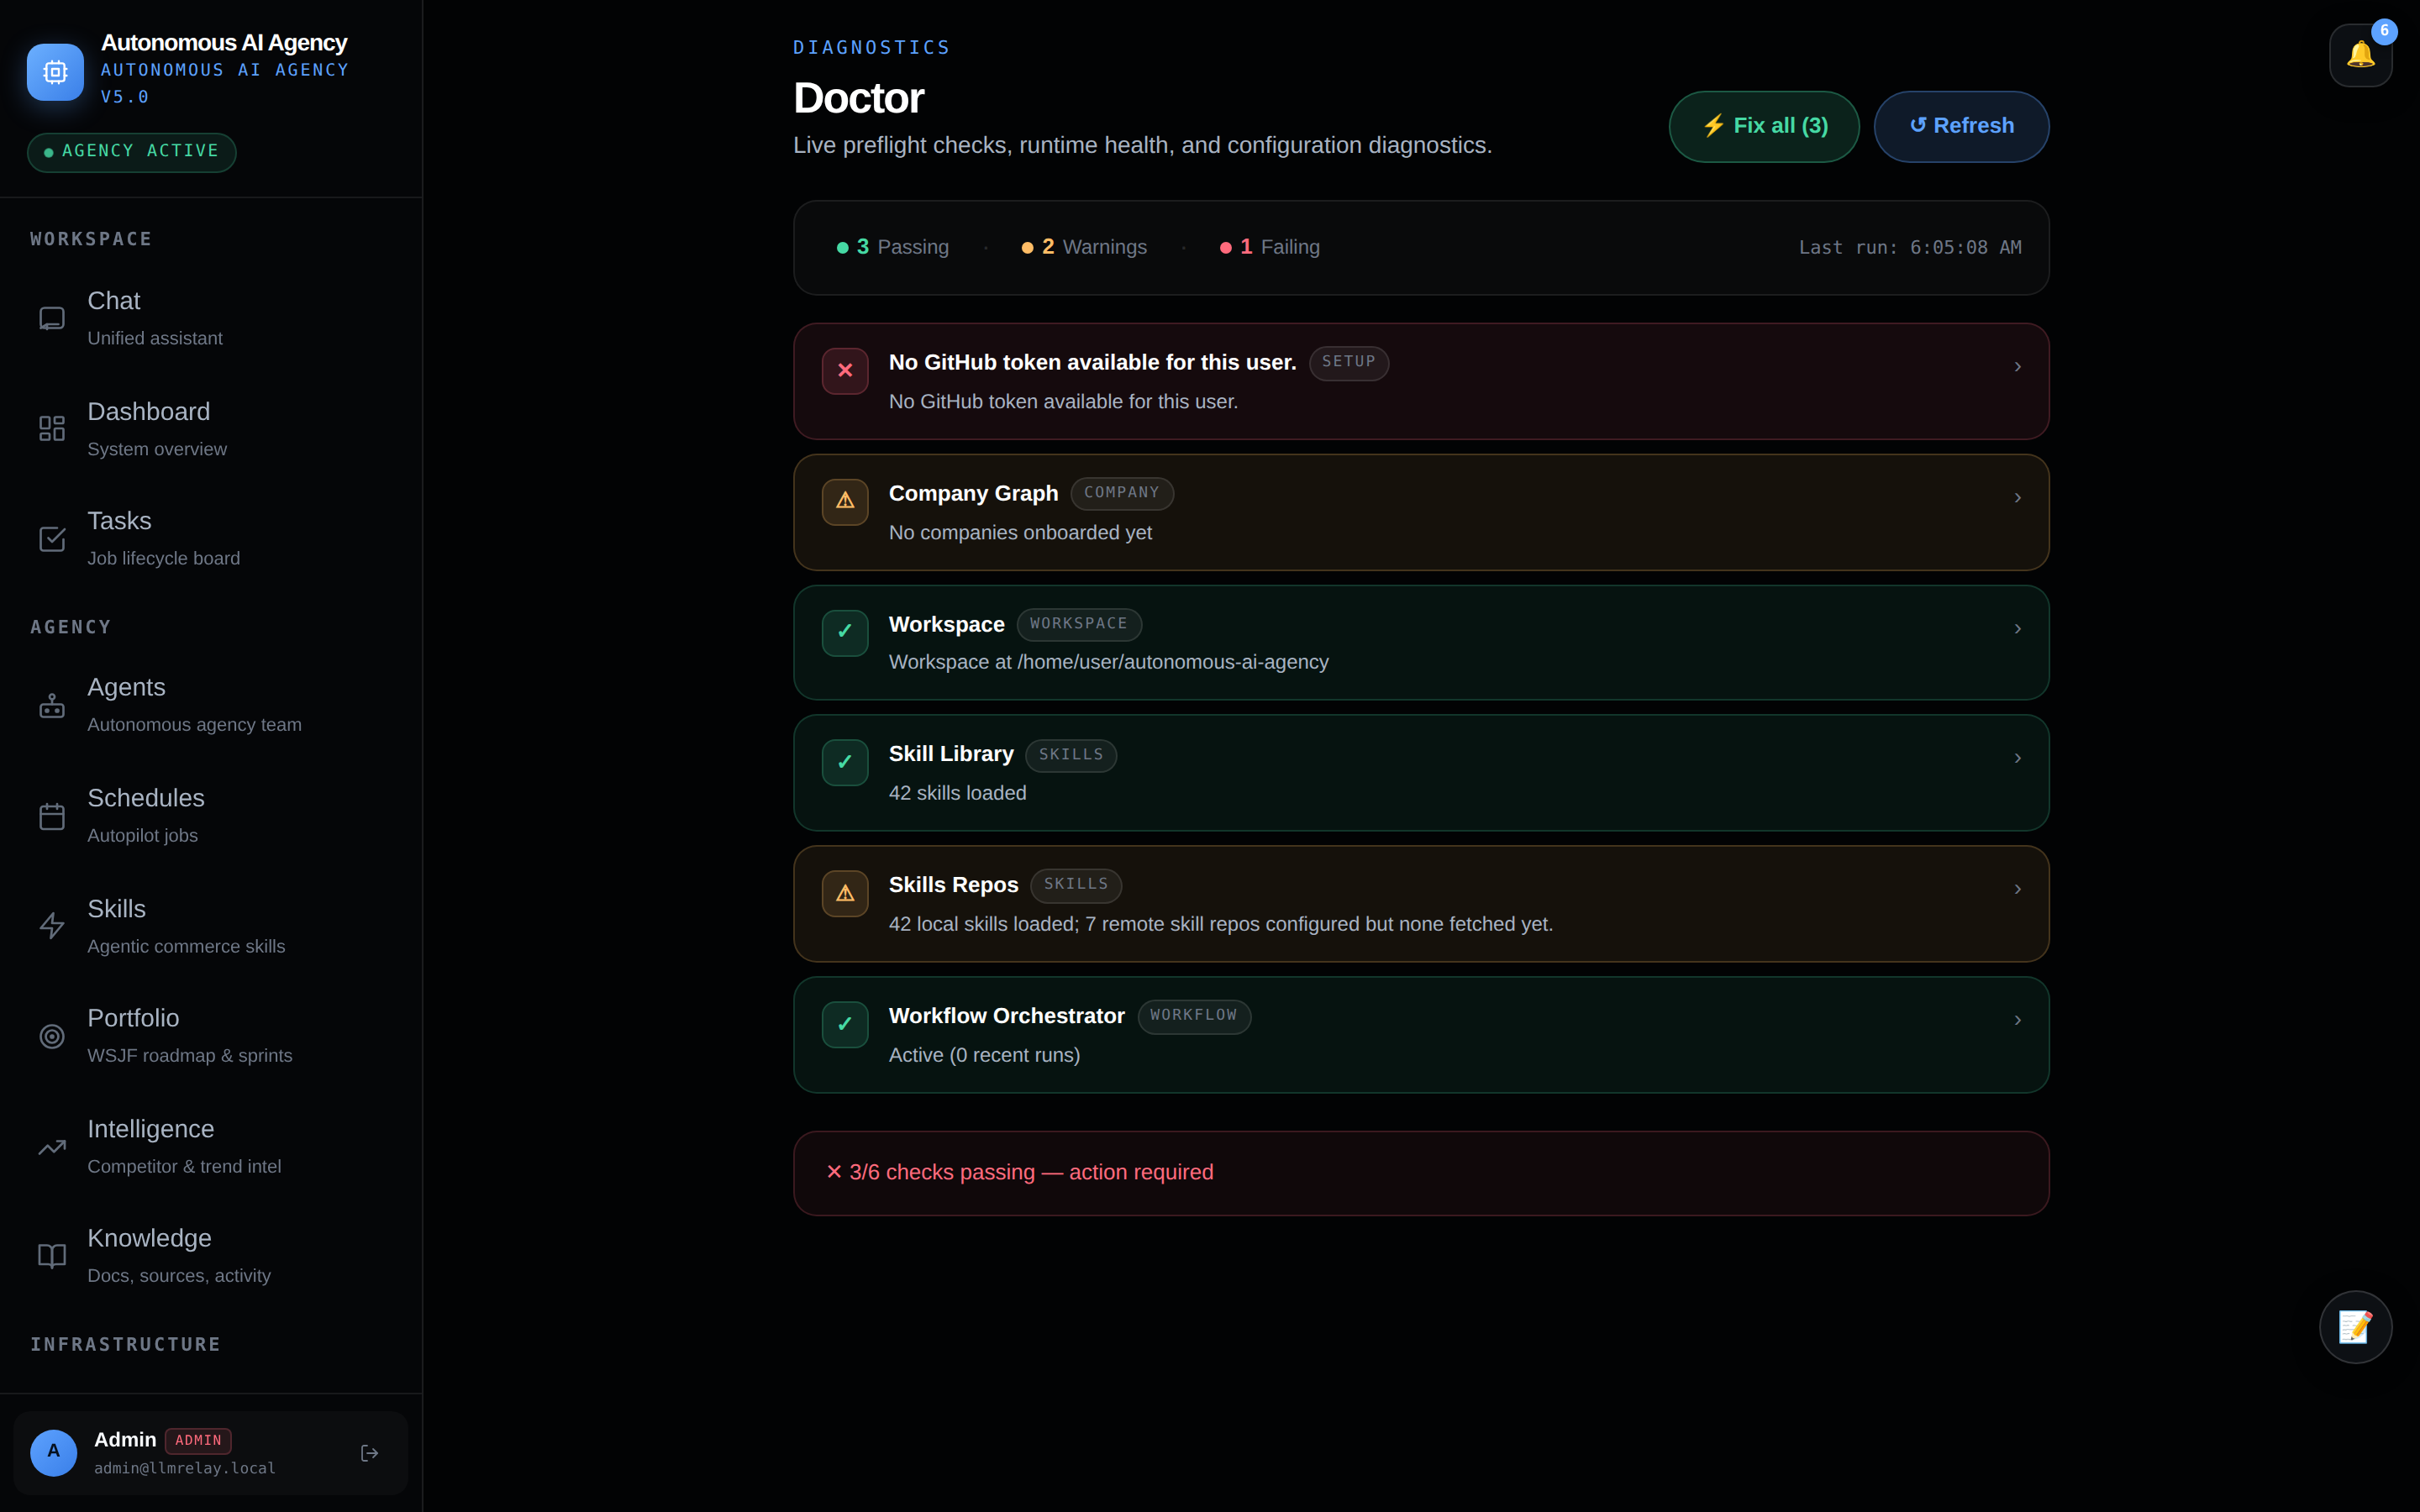
Task: Click the Agency Active status pill
Action: coord(132,152)
